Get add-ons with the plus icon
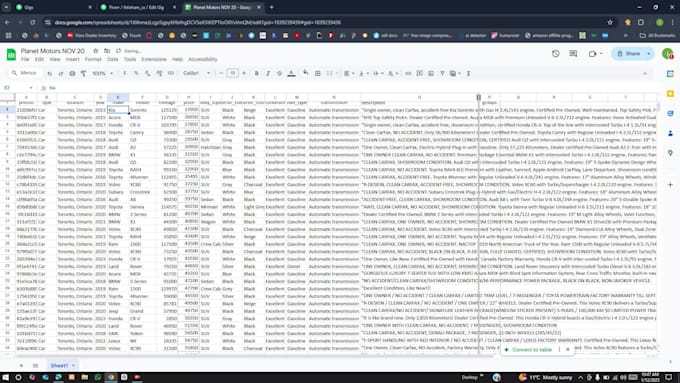Image resolution: width=680 pixels, height=383 pixels. pos(670,184)
